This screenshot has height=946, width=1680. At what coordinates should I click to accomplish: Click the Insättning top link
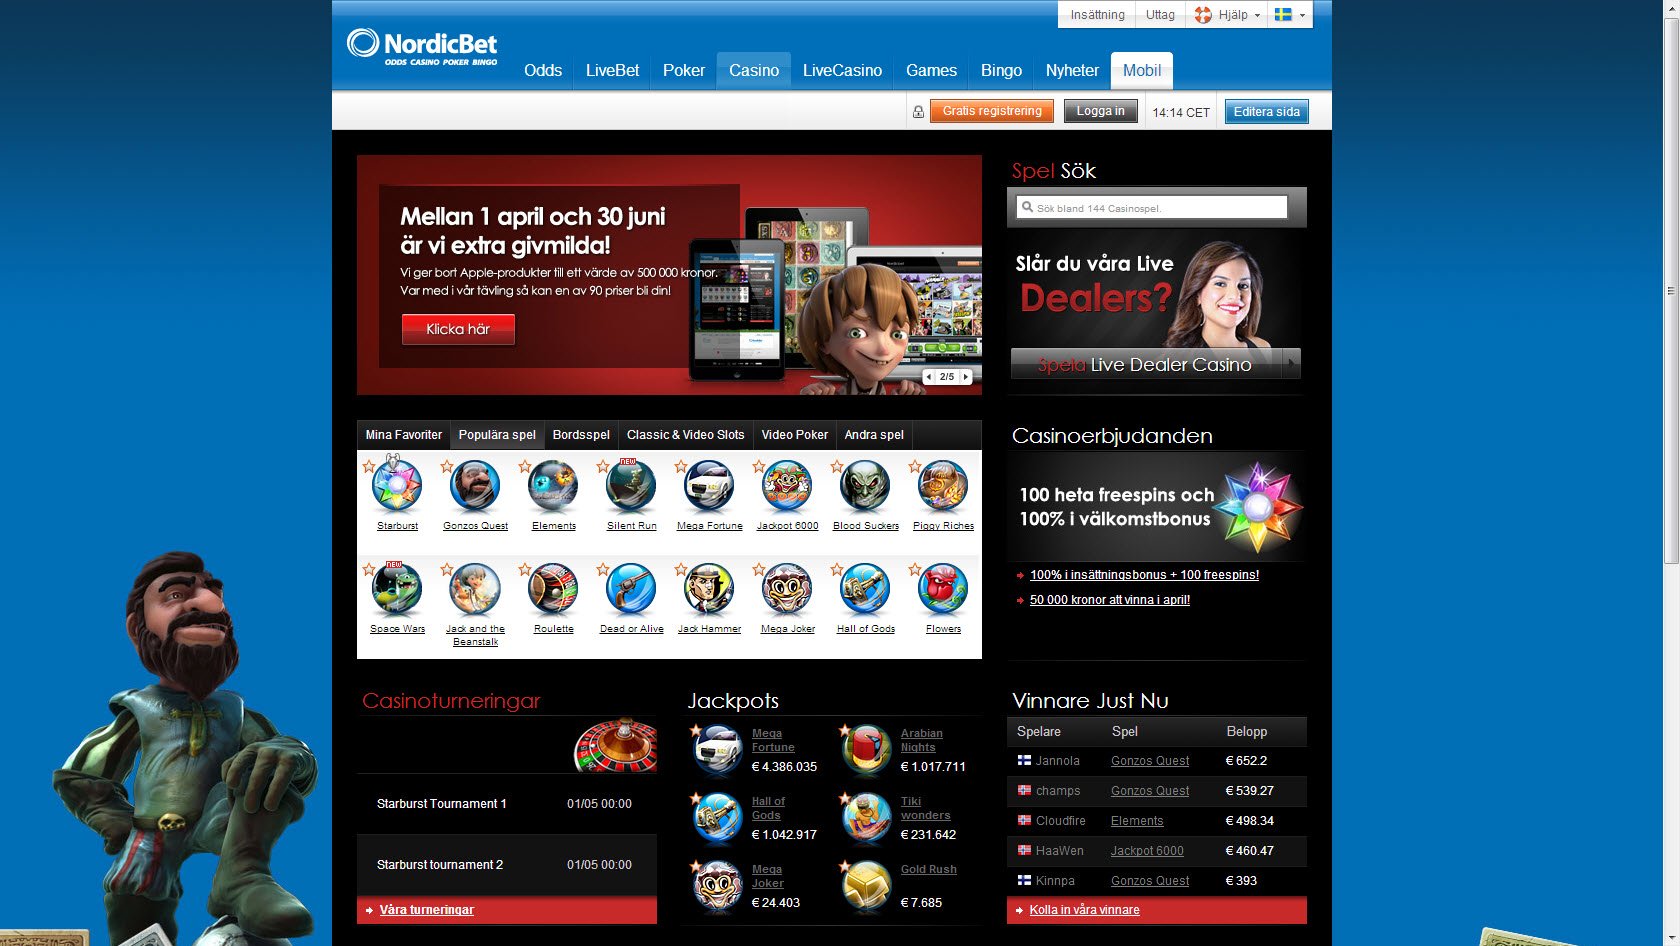[x=1097, y=15]
